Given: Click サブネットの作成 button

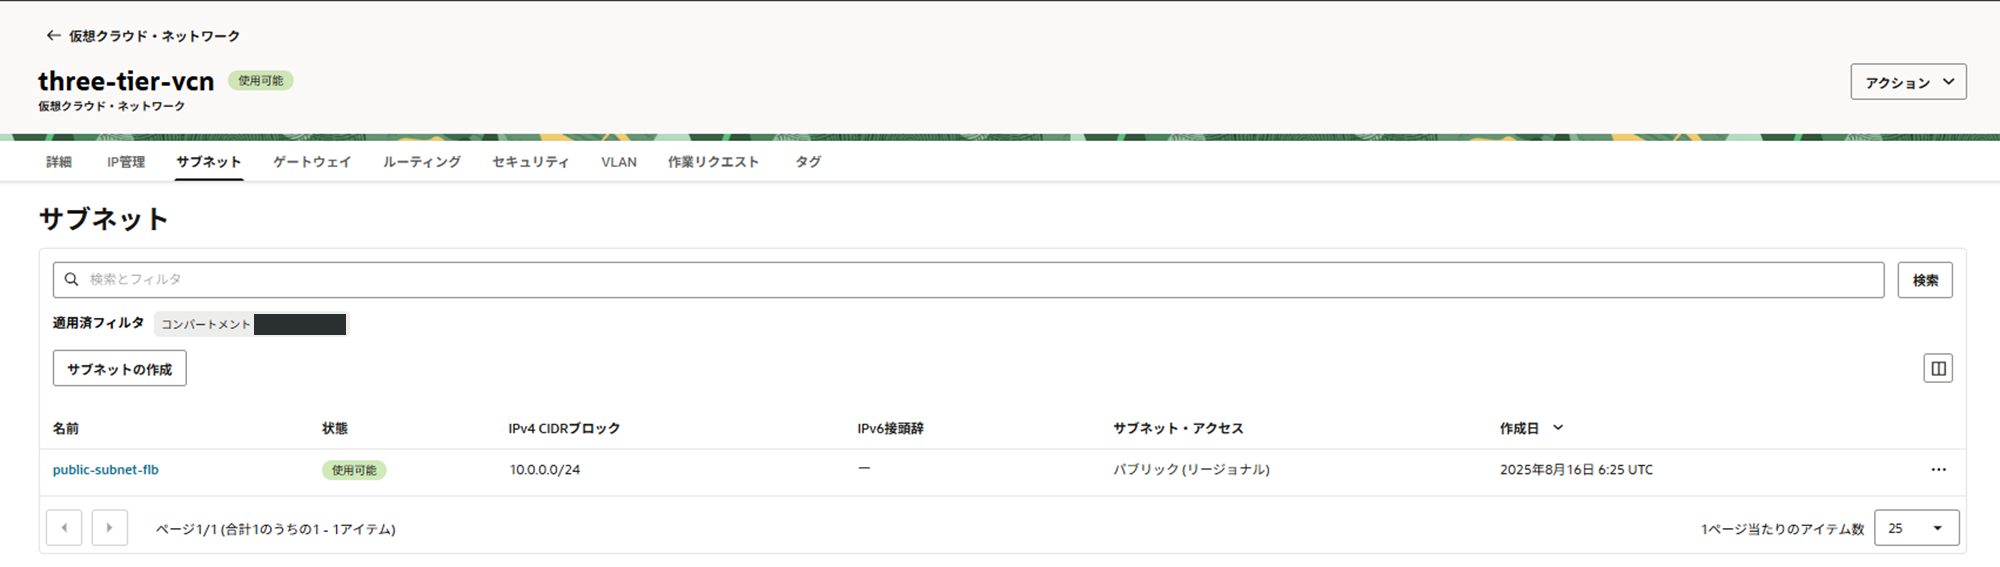Looking at the screenshot, I should (x=120, y=369).
